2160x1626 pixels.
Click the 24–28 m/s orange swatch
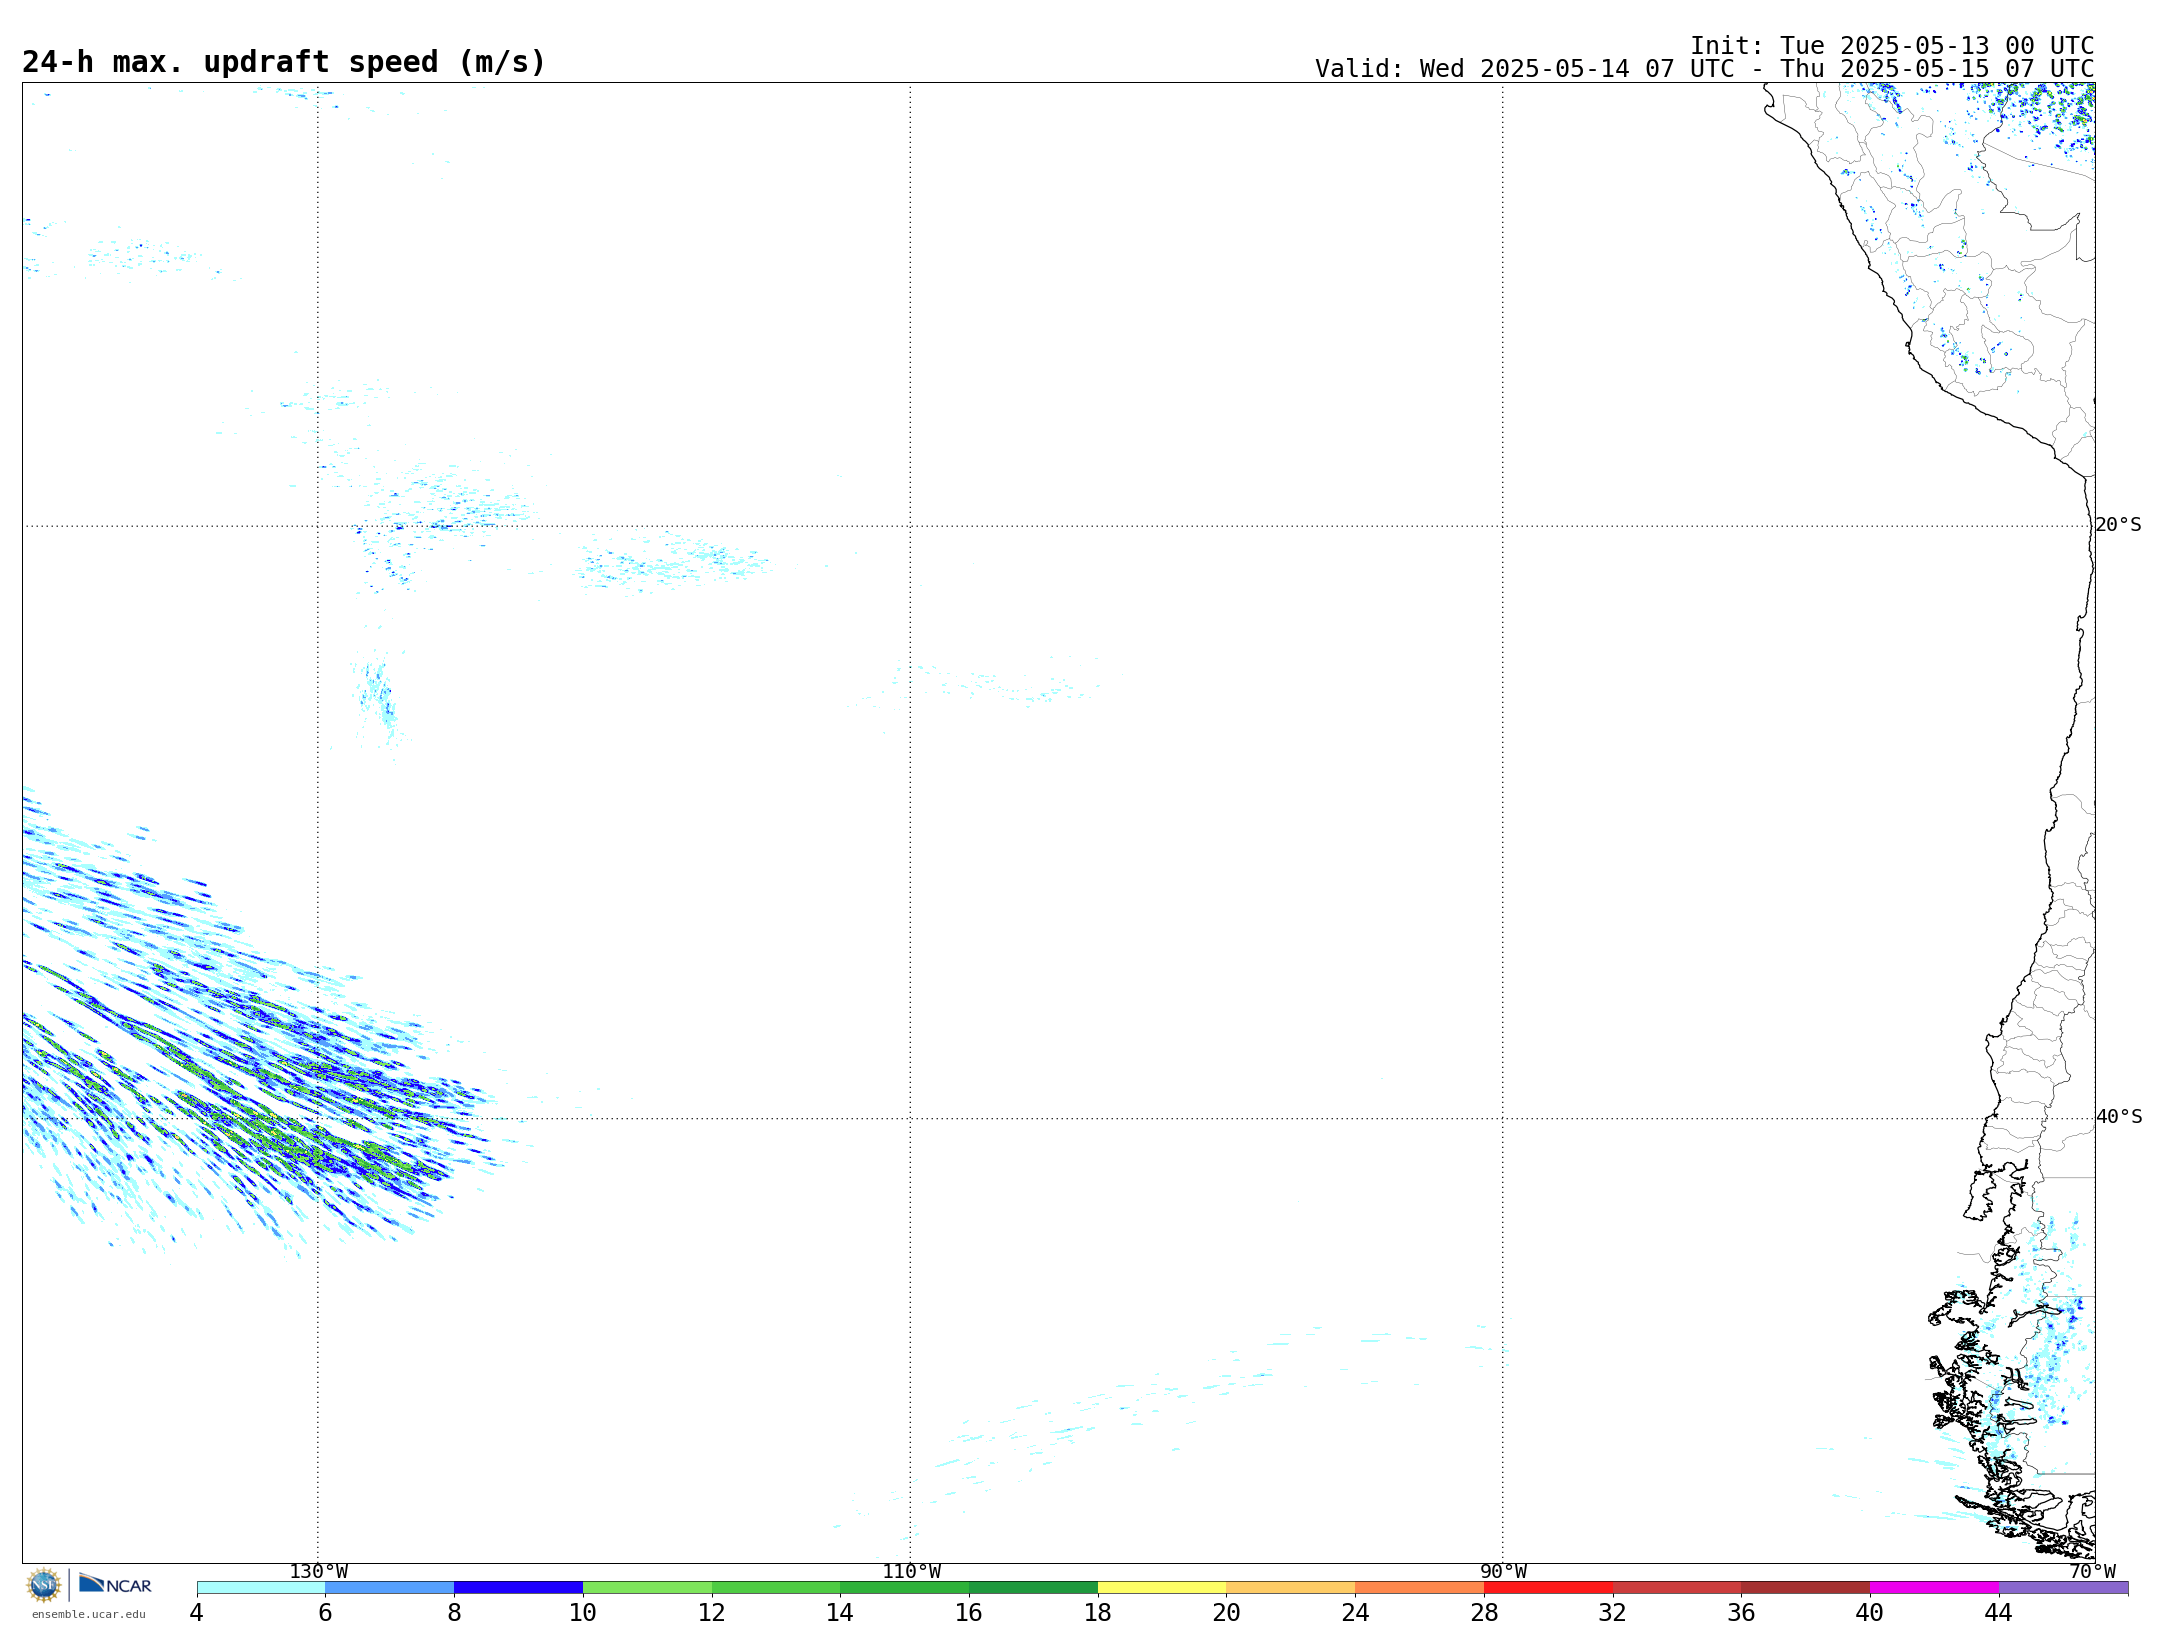tap(1420, 1588)
